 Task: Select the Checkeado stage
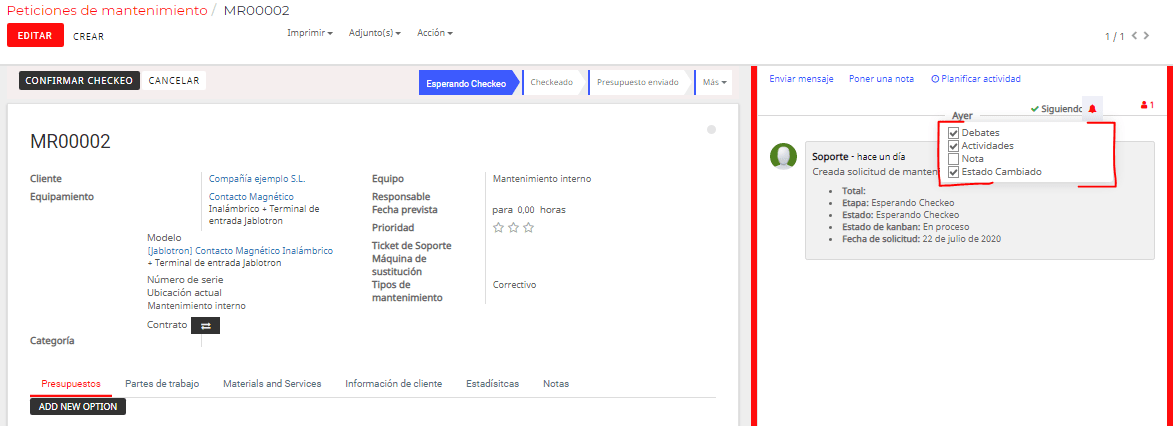(552, 82)
